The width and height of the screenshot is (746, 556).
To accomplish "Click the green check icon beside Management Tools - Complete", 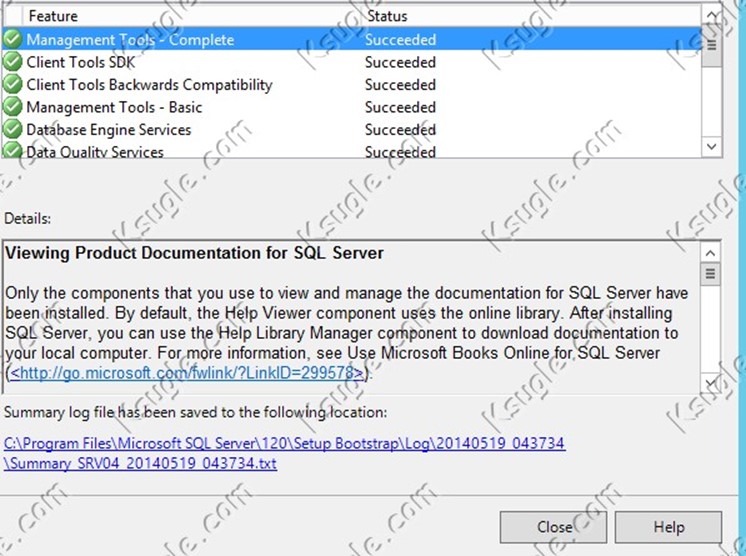I will (x=13, y=39).
